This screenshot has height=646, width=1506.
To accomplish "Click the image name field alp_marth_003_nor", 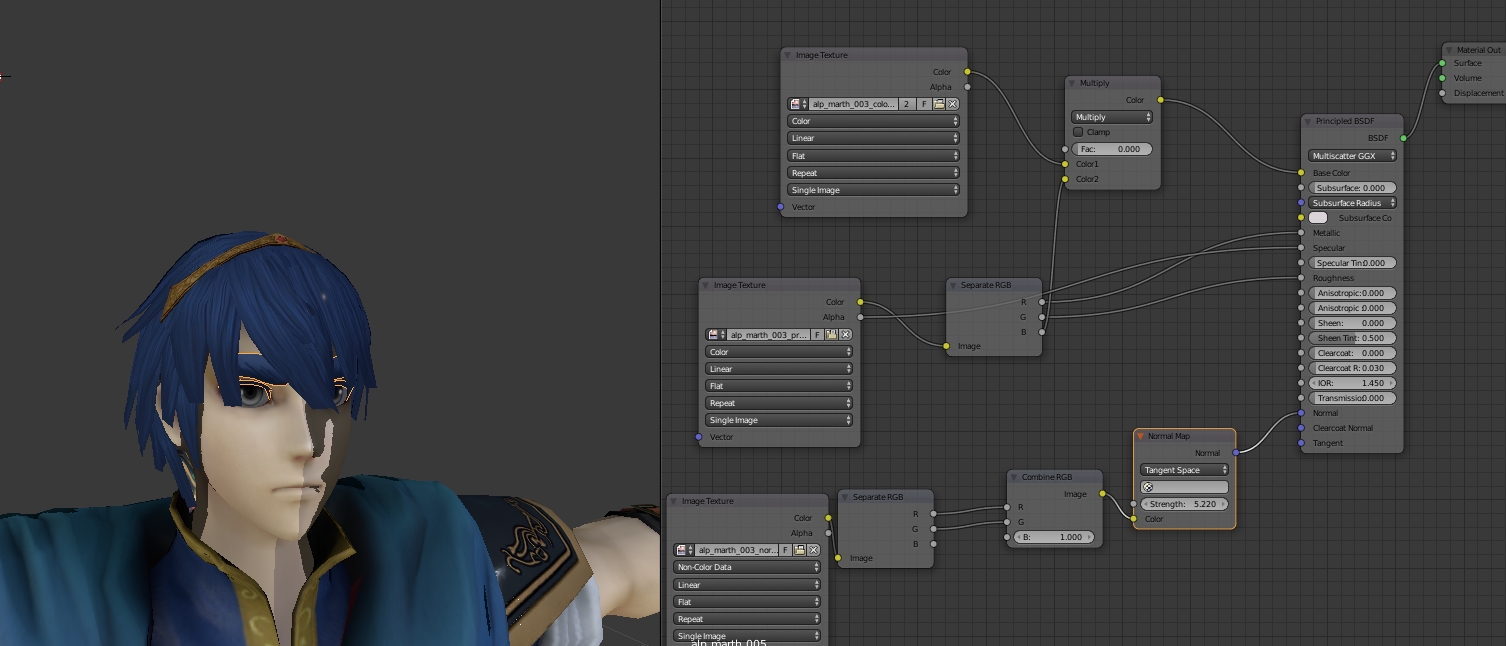I will click(736, 550).
